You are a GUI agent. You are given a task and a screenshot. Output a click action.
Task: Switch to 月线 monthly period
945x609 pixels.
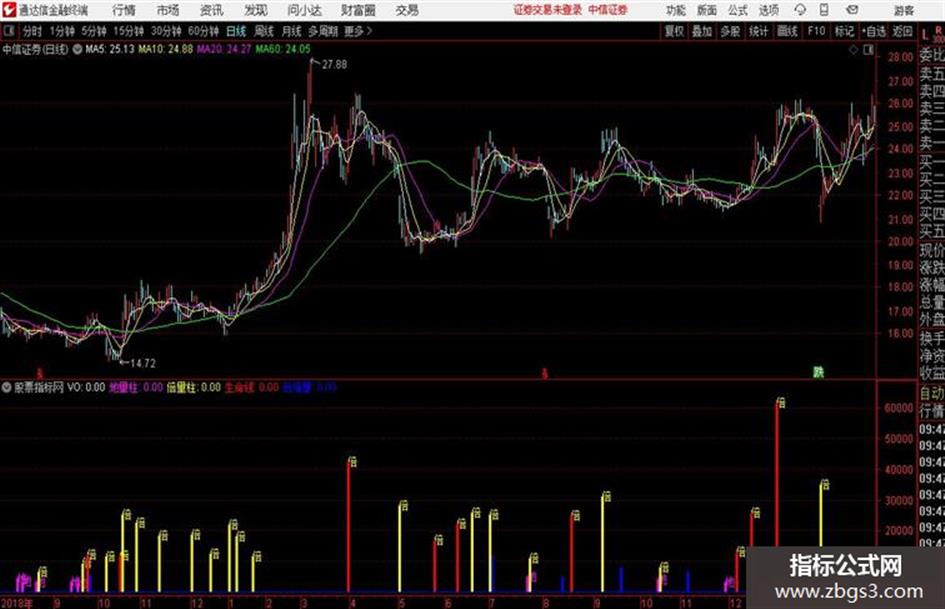pyautogui.click(x=292, y=31)
